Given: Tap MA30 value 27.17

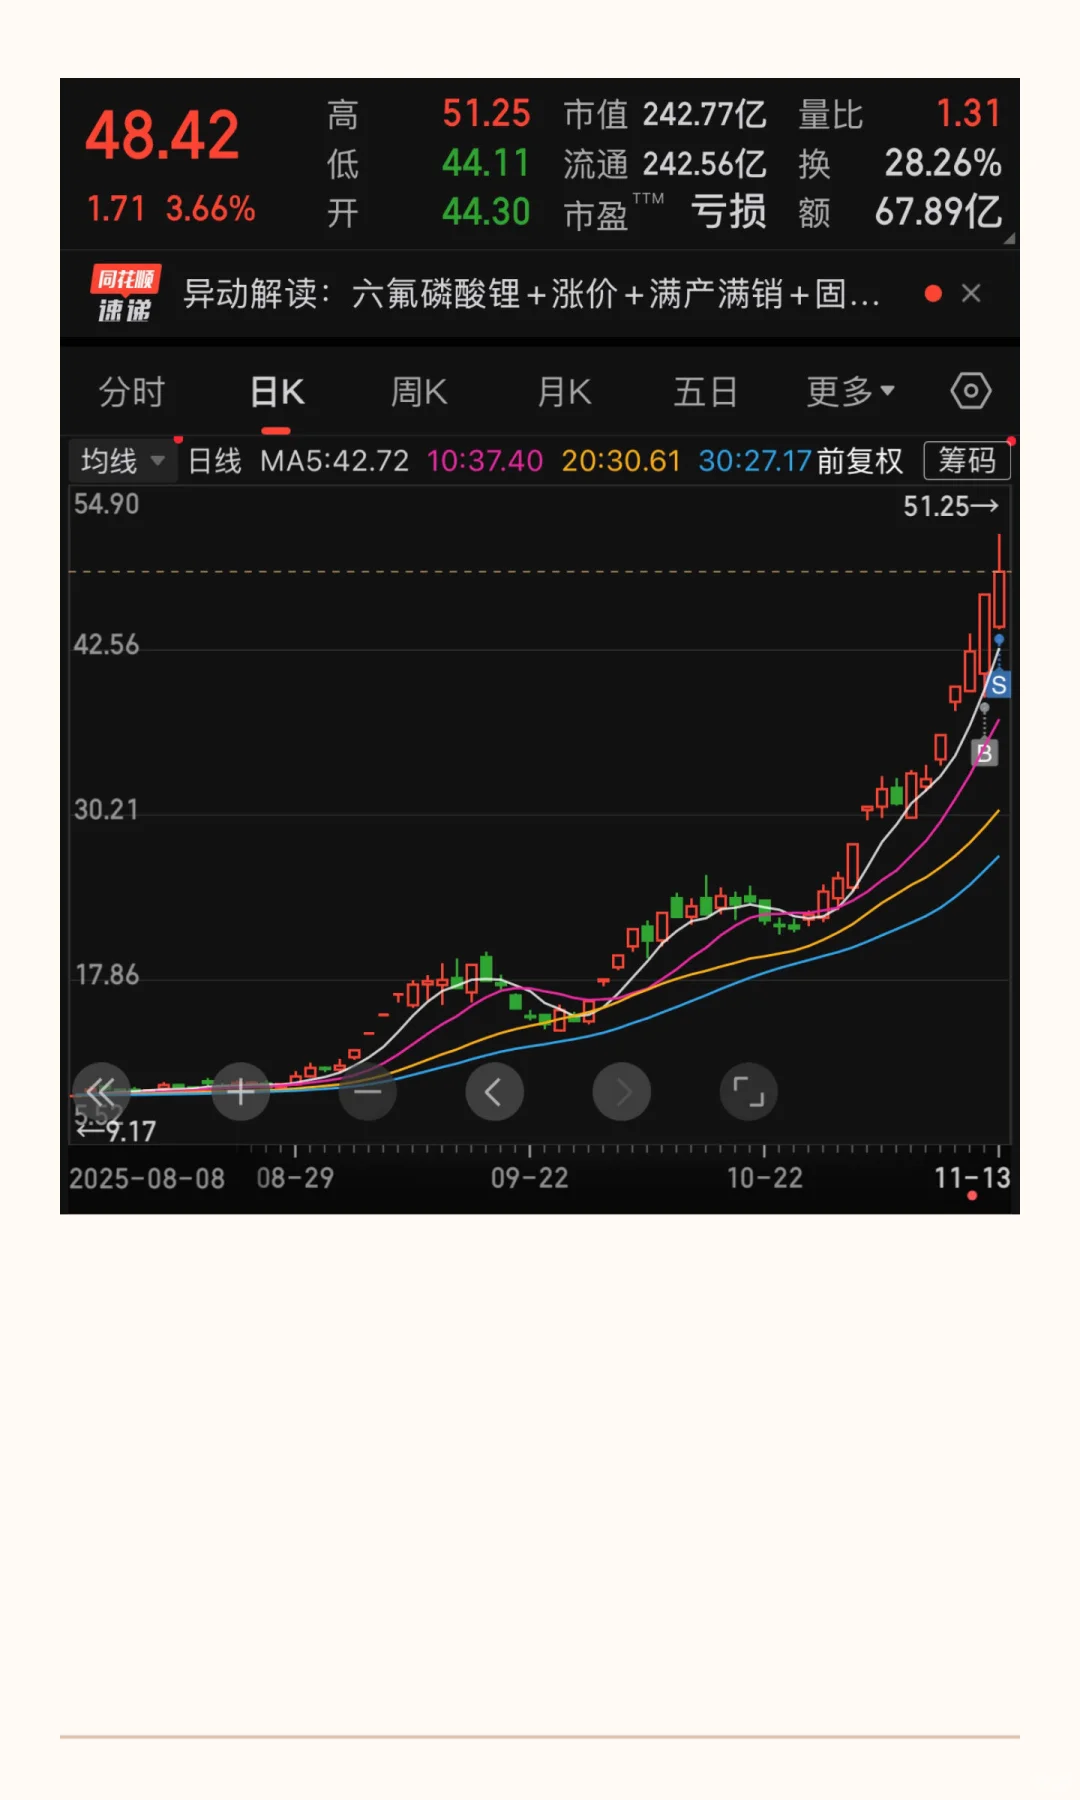Looking at the screenshot, I should click(x=755, y=461).
